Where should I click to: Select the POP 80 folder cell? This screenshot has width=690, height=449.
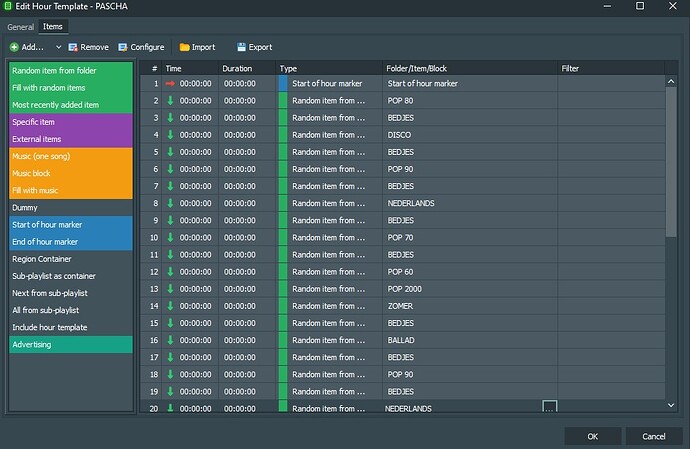click(470, 100)
